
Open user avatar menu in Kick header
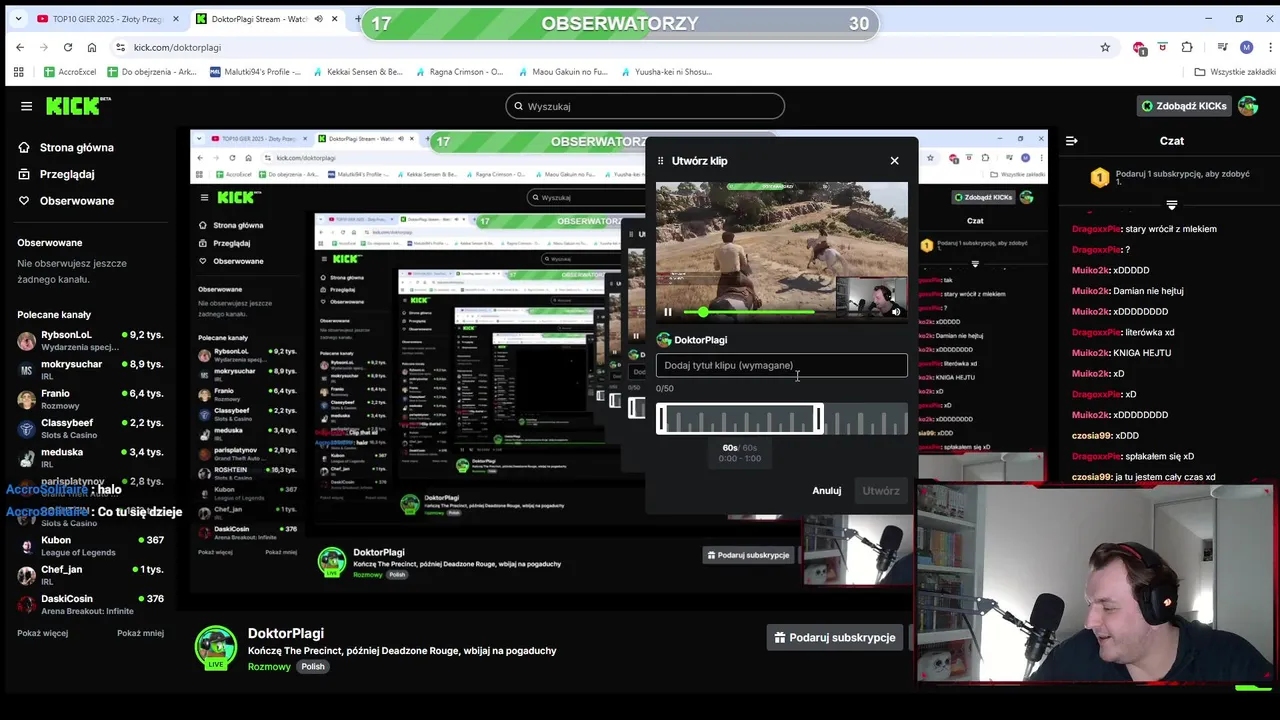click(x=1247, y=106)
